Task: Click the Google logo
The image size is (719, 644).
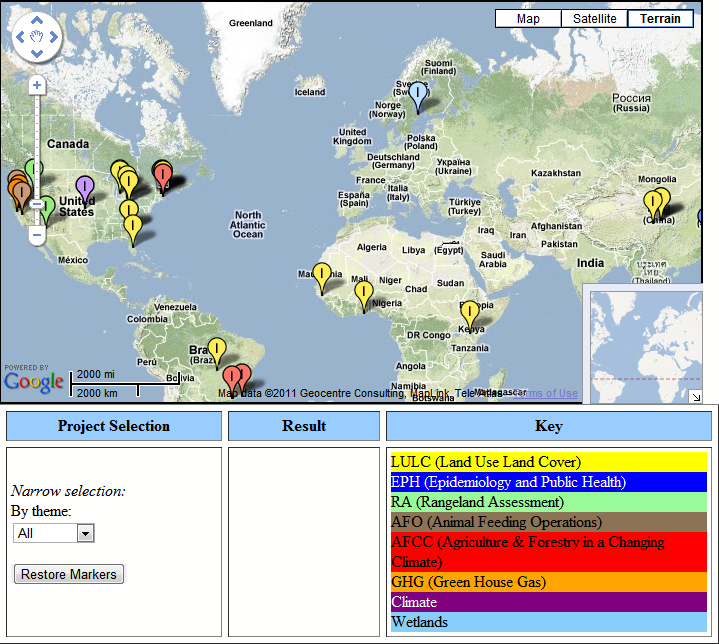Action: pos(33,382)
